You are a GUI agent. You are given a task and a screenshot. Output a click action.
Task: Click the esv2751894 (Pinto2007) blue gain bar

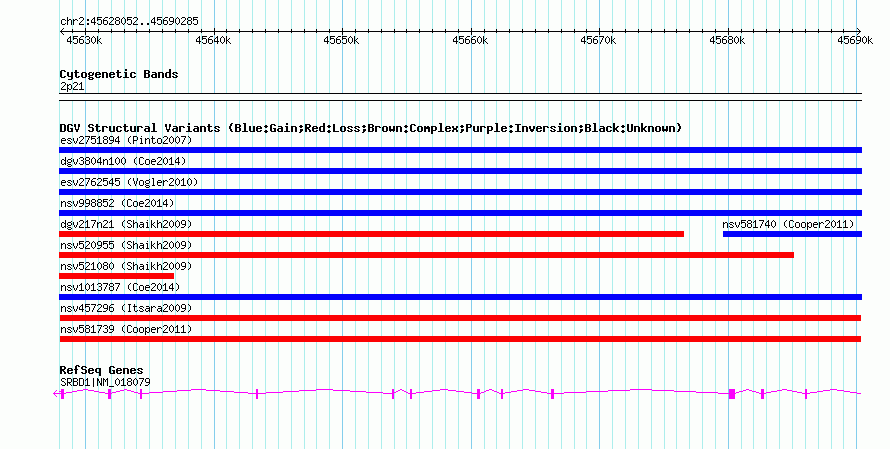pos(460,150)
